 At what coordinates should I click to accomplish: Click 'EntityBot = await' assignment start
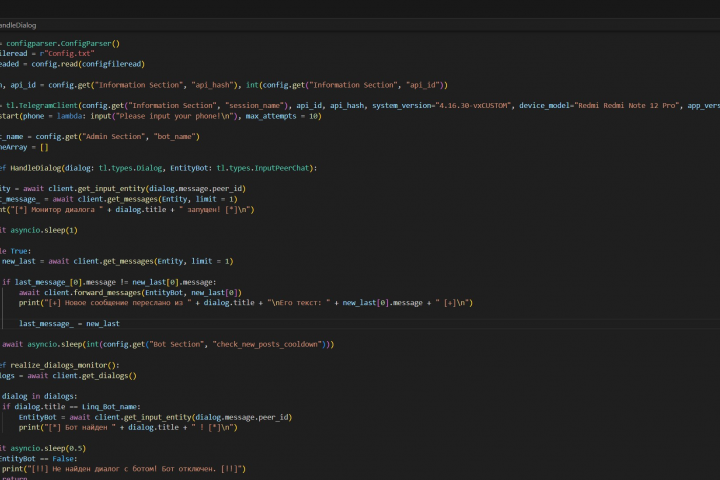click(x=55, y=417)
